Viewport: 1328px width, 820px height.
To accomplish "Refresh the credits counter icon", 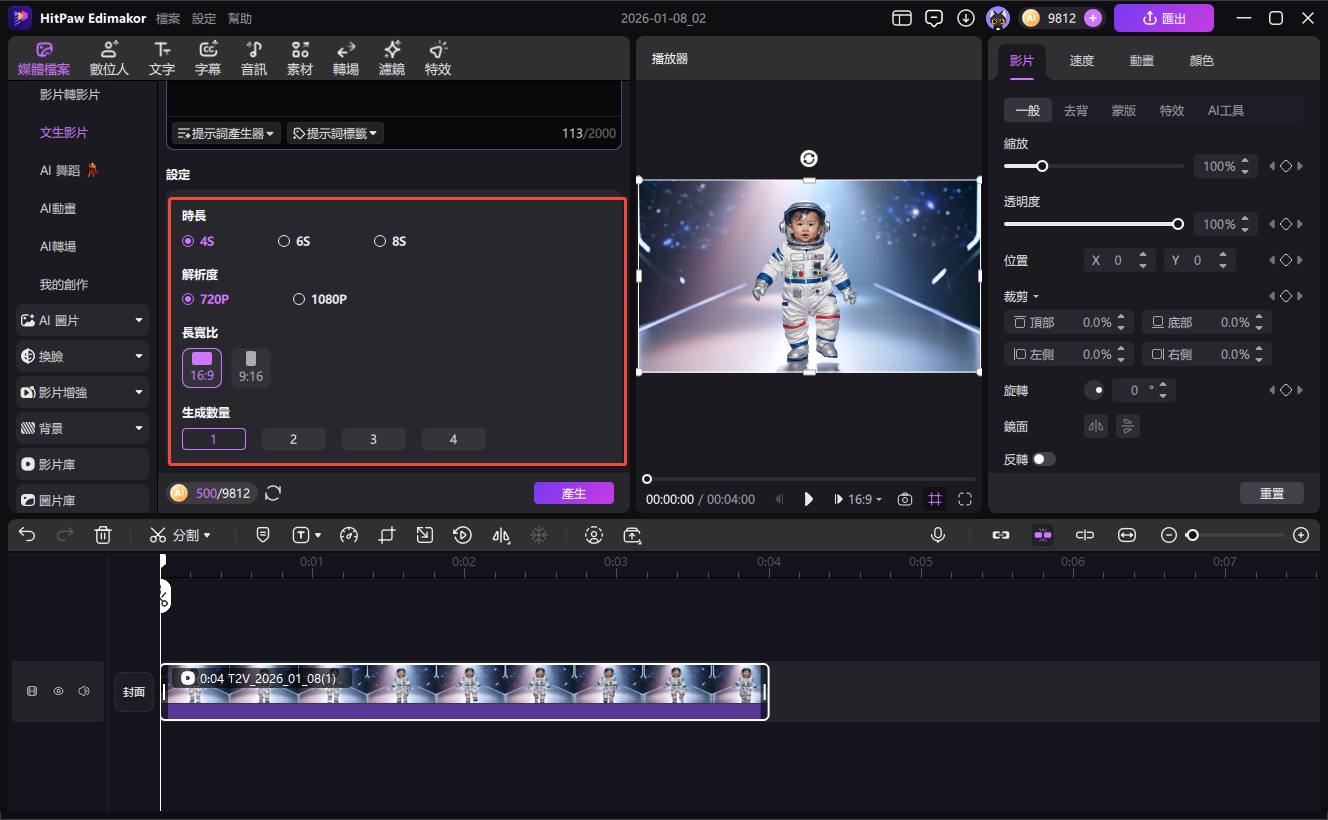I will (273, 493).
